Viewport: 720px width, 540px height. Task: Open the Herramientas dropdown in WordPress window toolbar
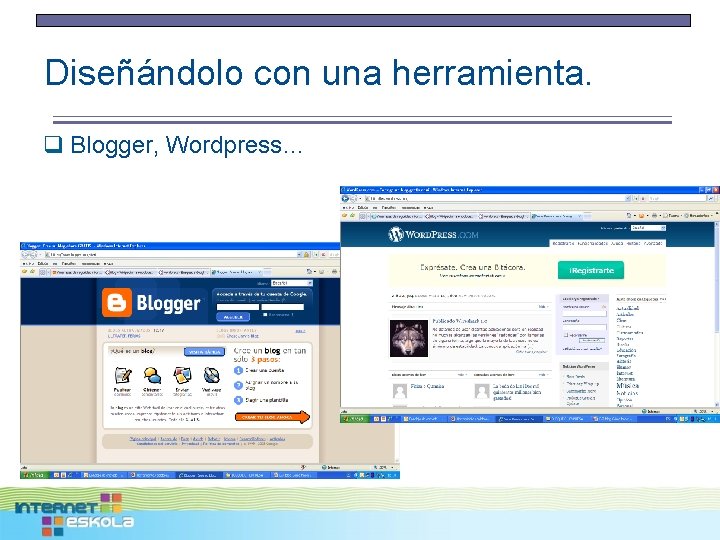point(700,215)
